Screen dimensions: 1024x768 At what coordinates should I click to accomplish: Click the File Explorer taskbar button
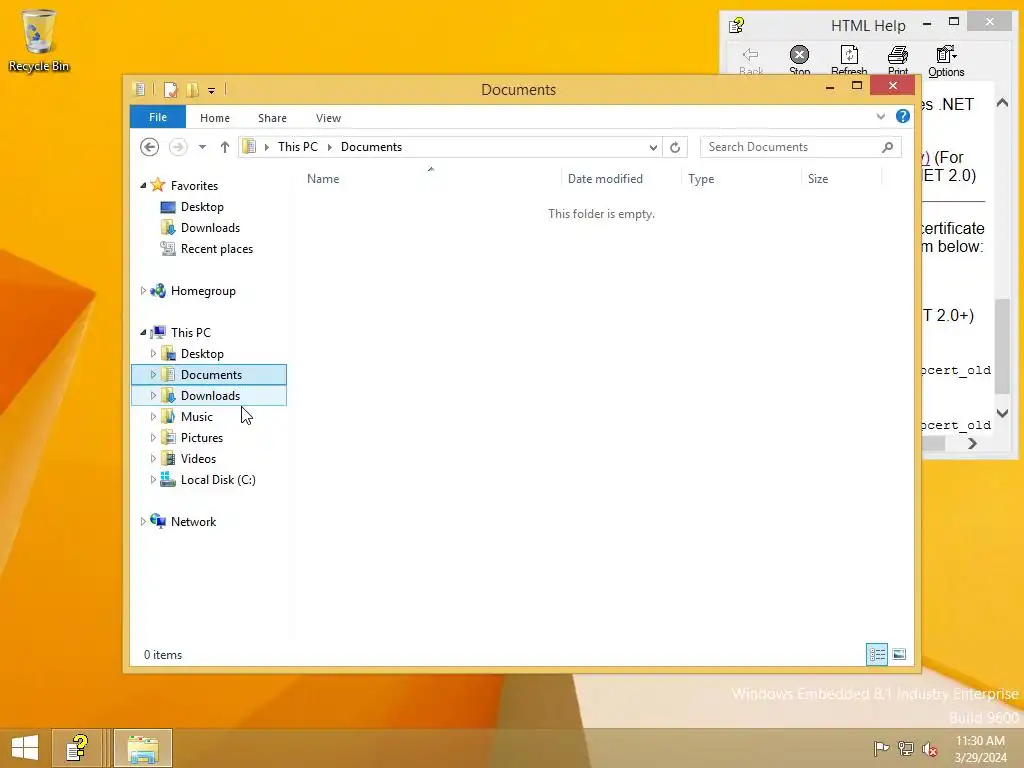(143, 748)
